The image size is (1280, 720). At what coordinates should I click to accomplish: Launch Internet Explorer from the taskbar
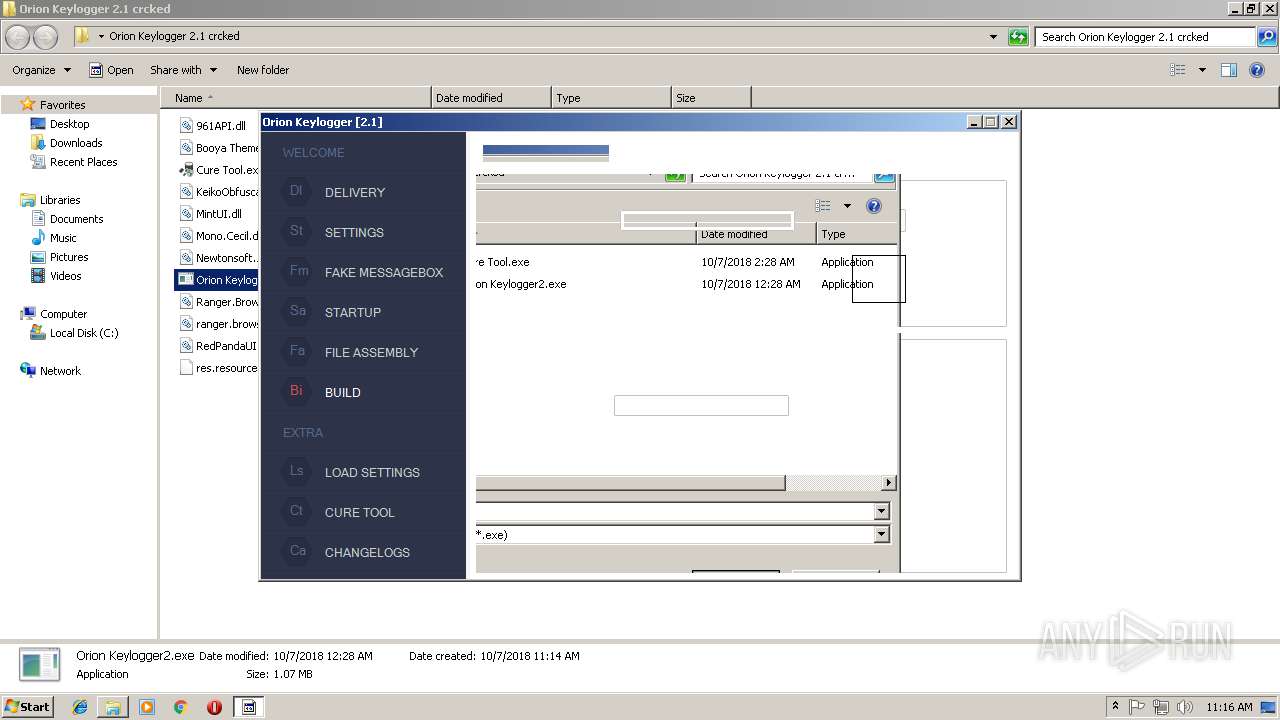[80, 707]
